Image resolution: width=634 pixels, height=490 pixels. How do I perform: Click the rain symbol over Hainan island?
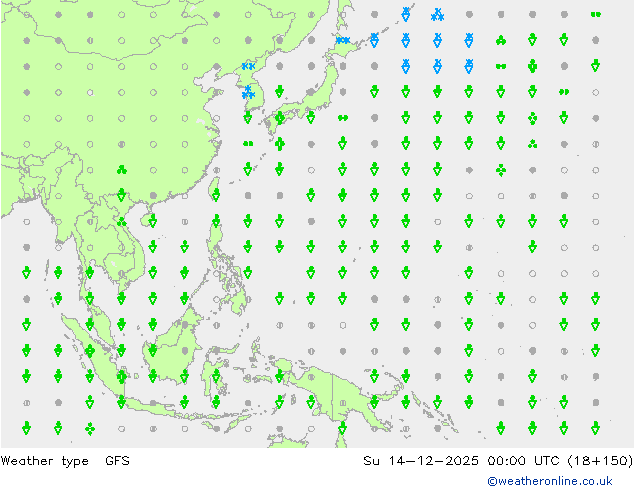(153, 221)
